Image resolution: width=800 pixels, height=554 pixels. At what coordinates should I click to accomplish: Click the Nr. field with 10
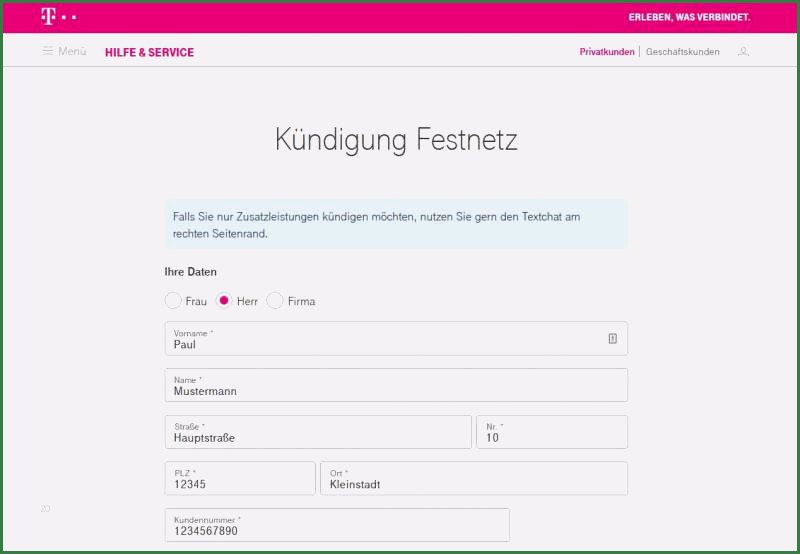552,432
